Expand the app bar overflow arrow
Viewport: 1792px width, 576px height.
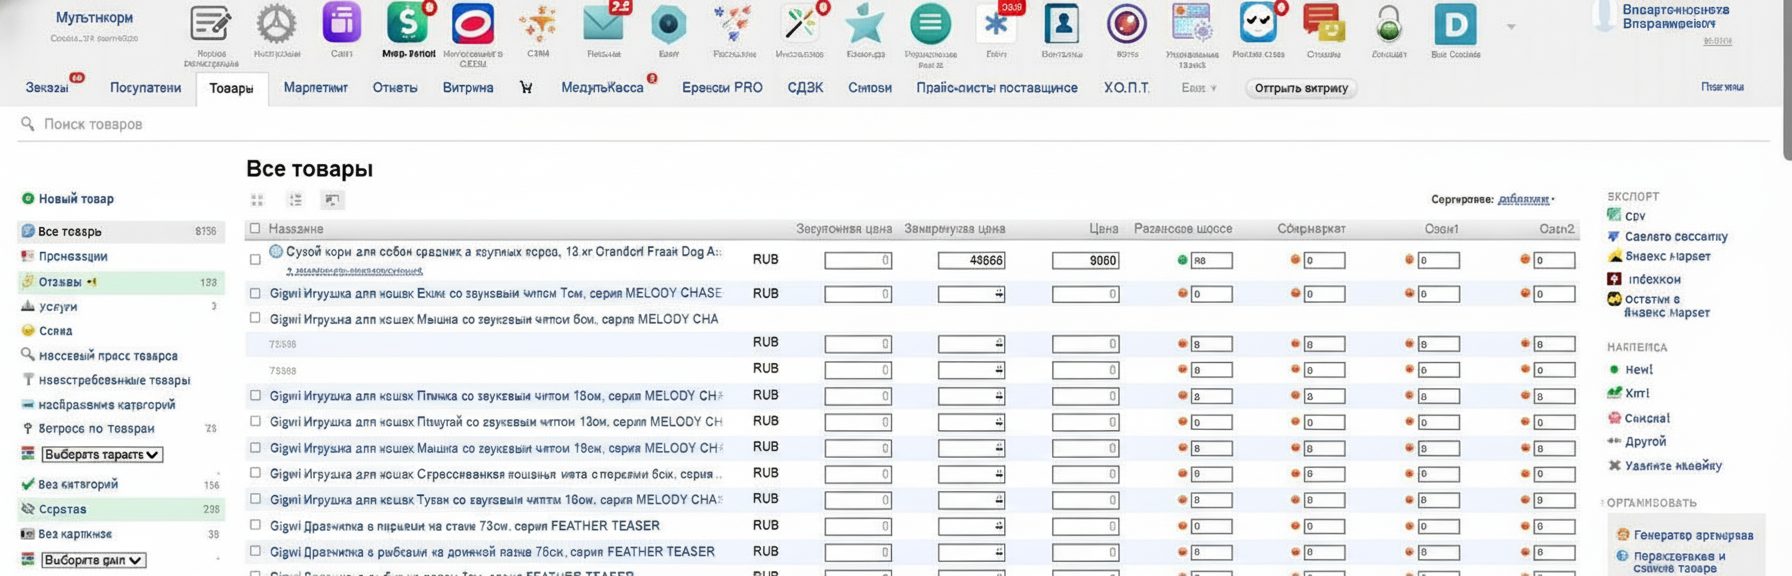pos(1511,27)
